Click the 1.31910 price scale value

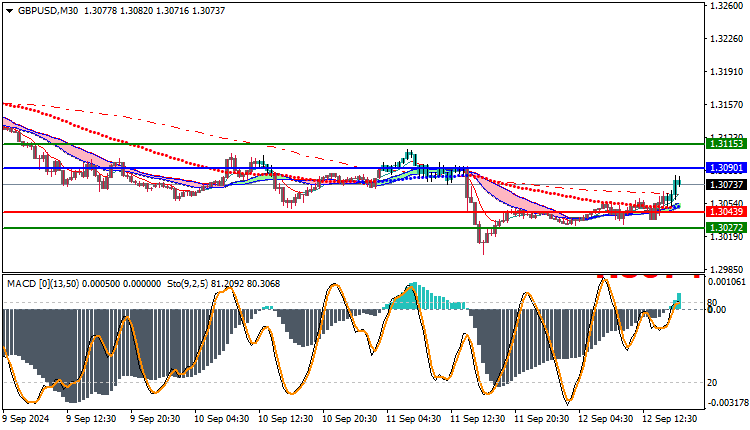click(727, 72)
